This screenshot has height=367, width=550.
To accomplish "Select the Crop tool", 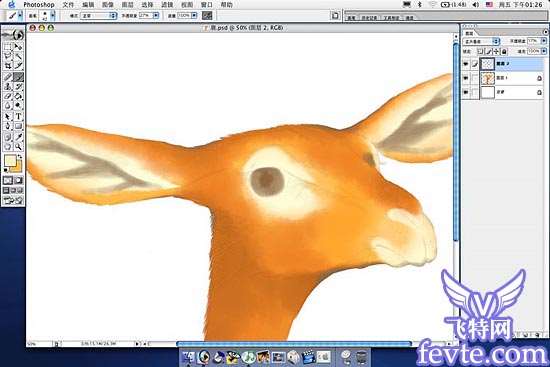I will [x=8, y=66].
